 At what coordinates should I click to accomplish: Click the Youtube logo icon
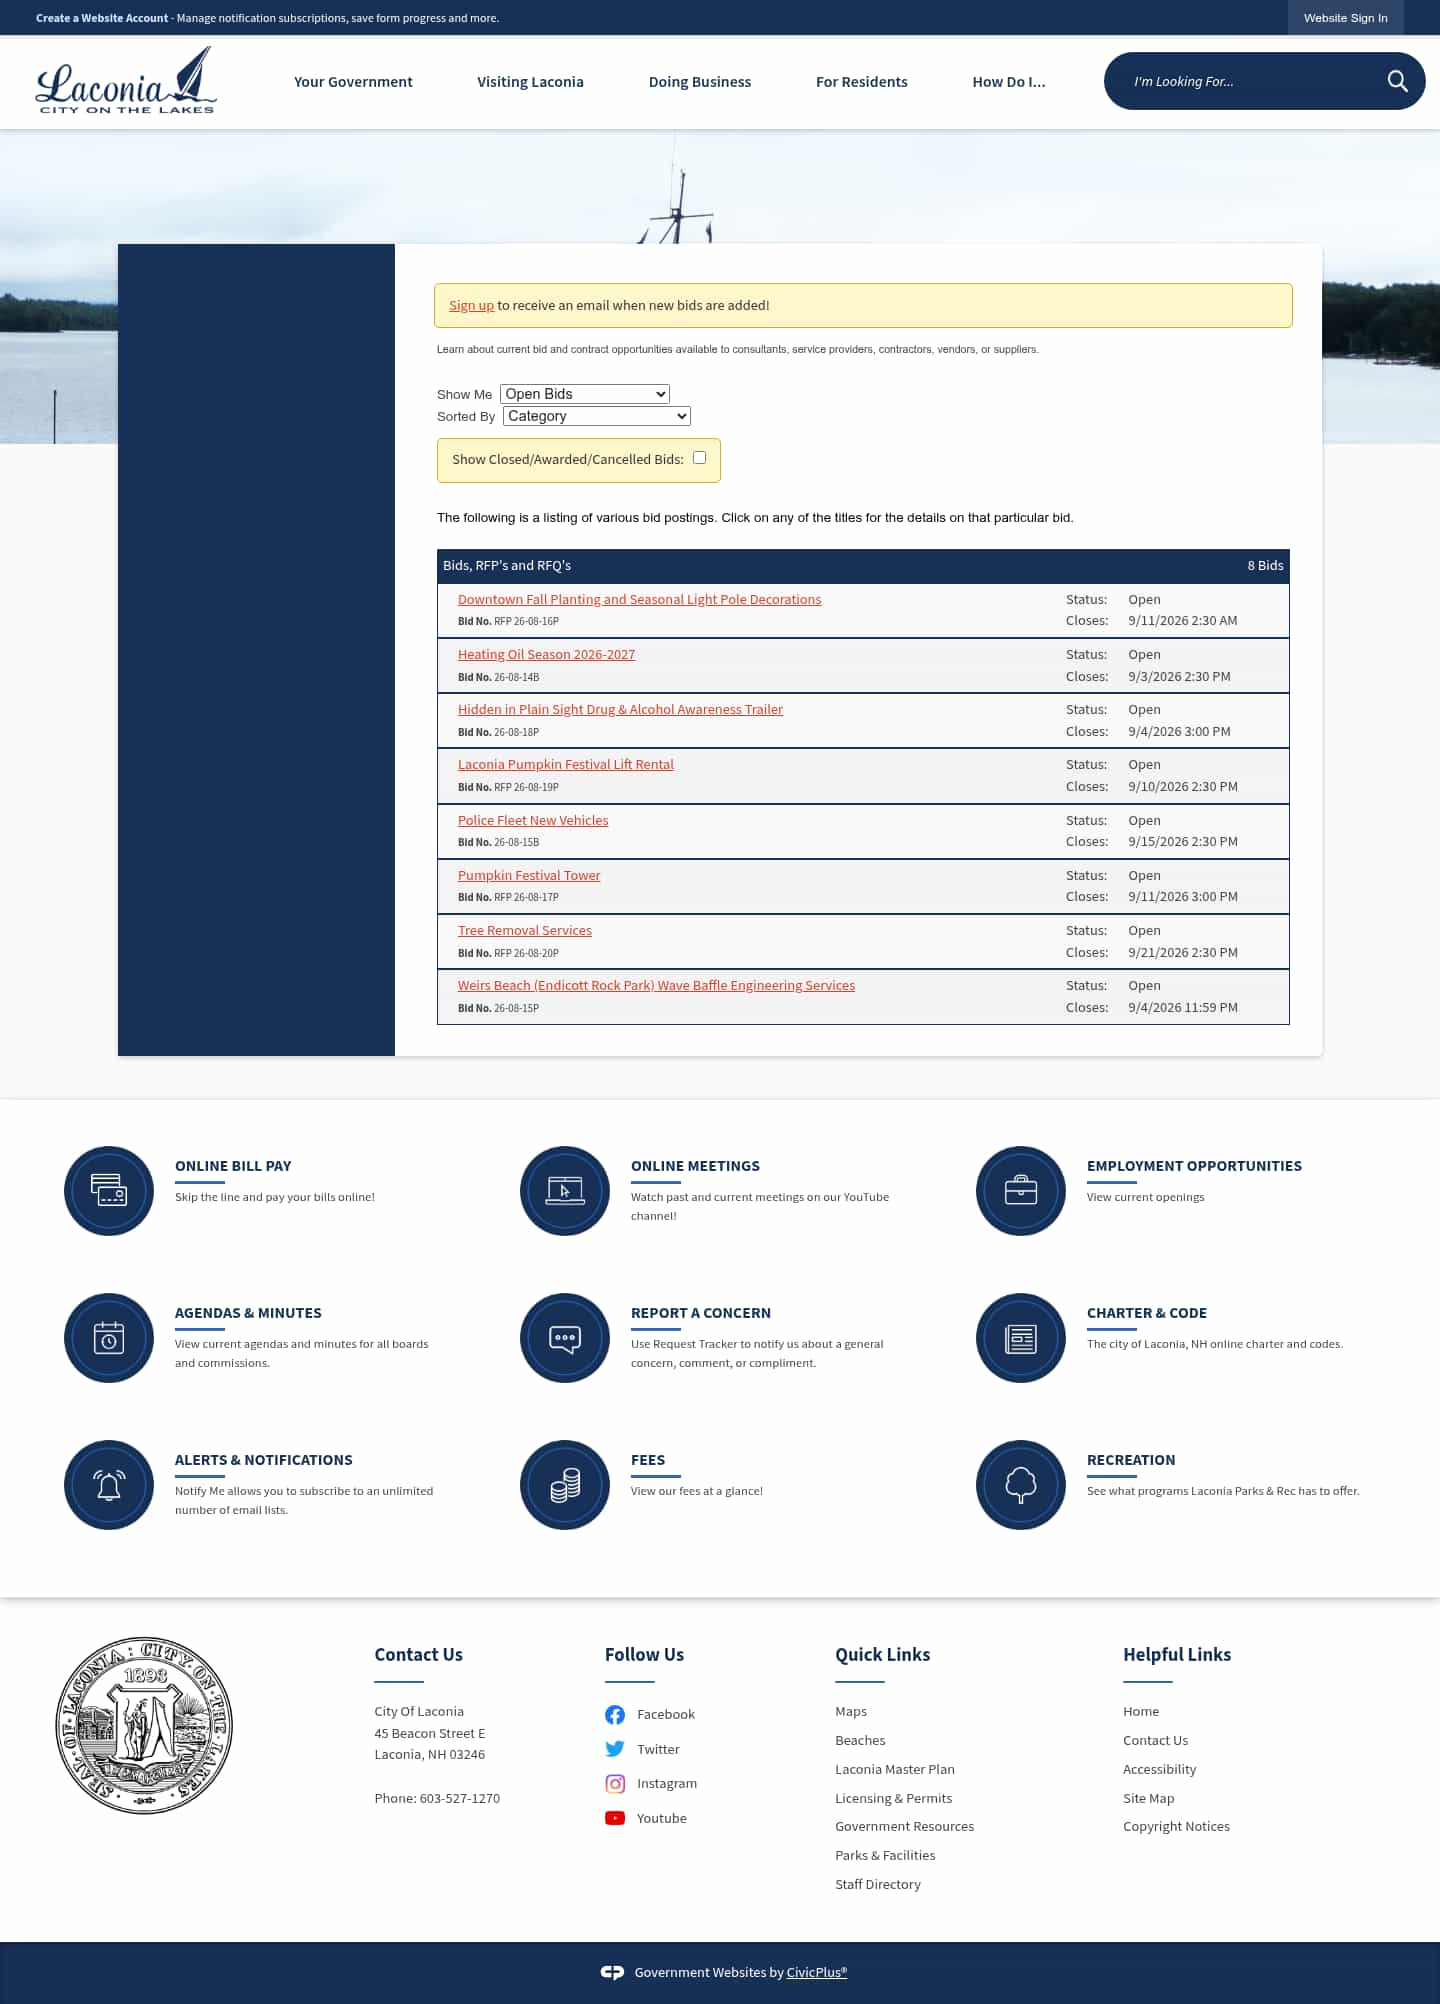[615, 1818]
